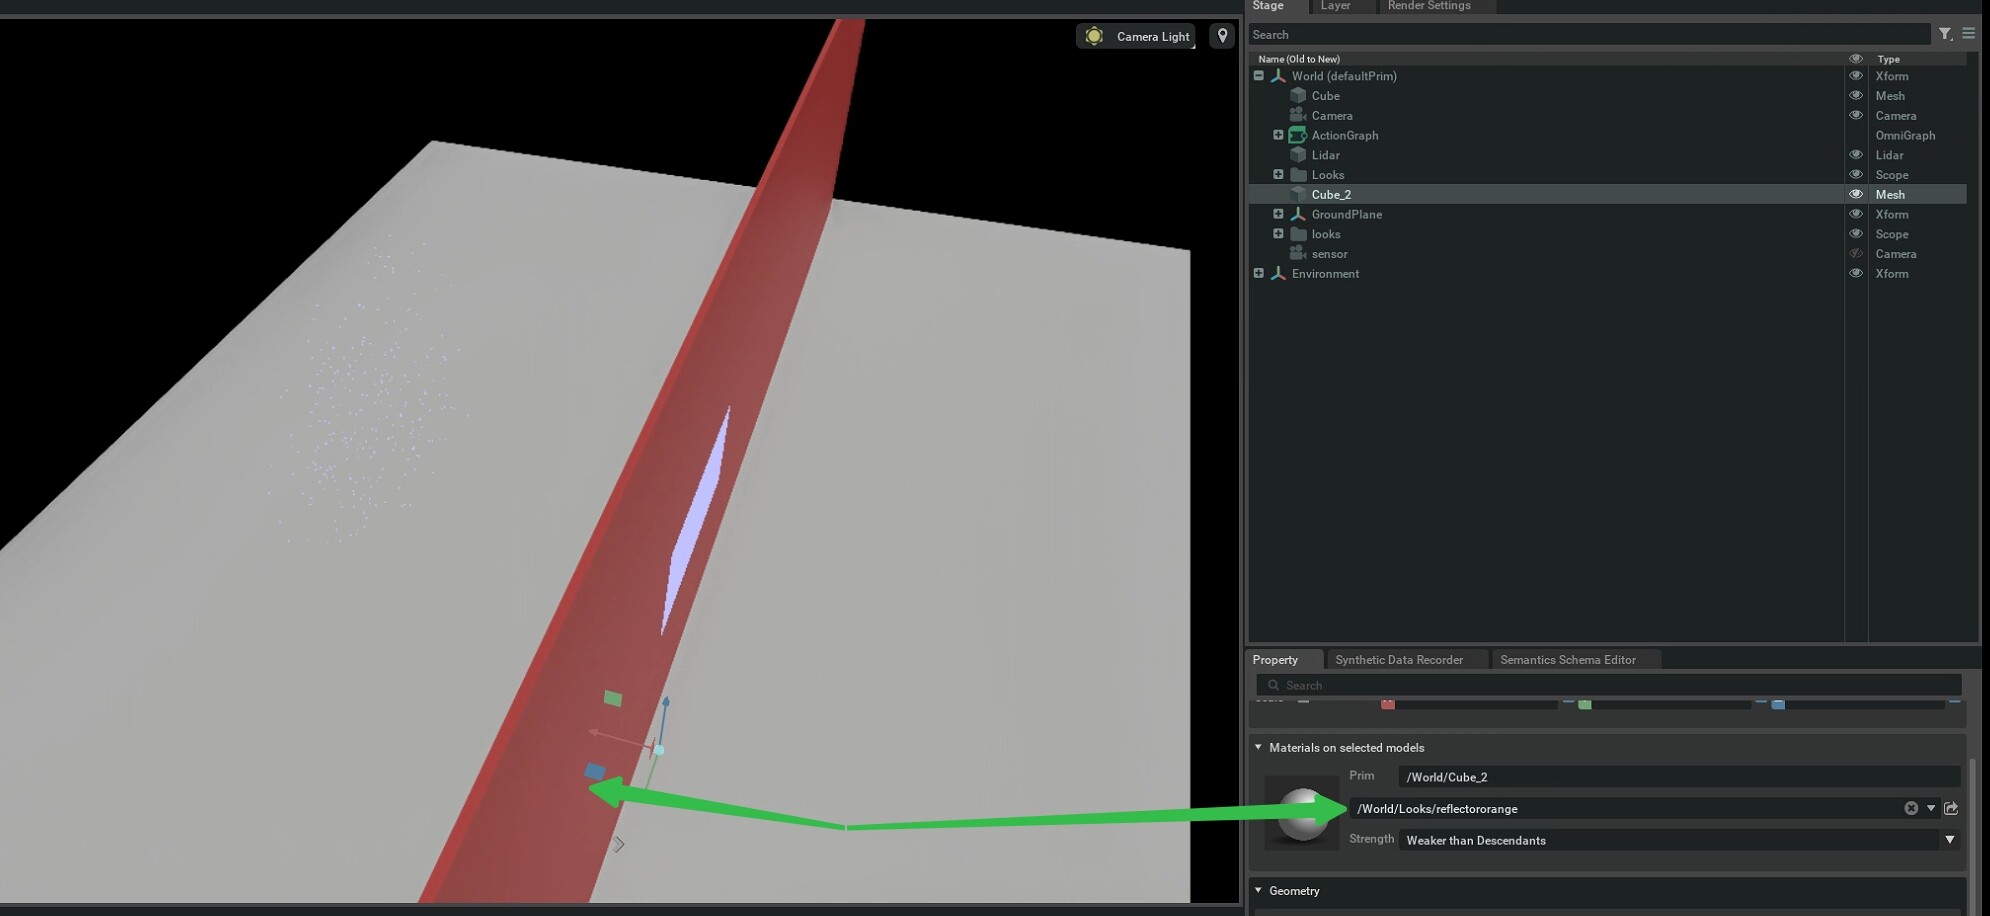Screen dimensions: 1990x916
Task: Click the copy material path icon next to reflectororange
Action: pos(1952,808)
